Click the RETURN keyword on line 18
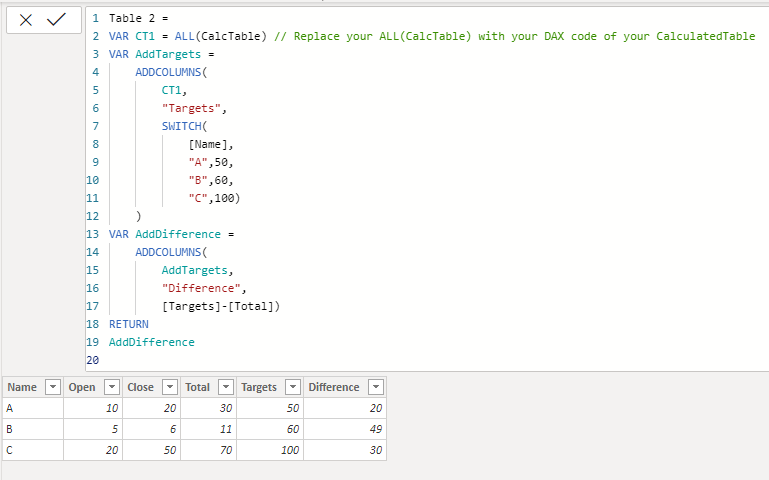The image size is (769, 480). pos(128,325)
